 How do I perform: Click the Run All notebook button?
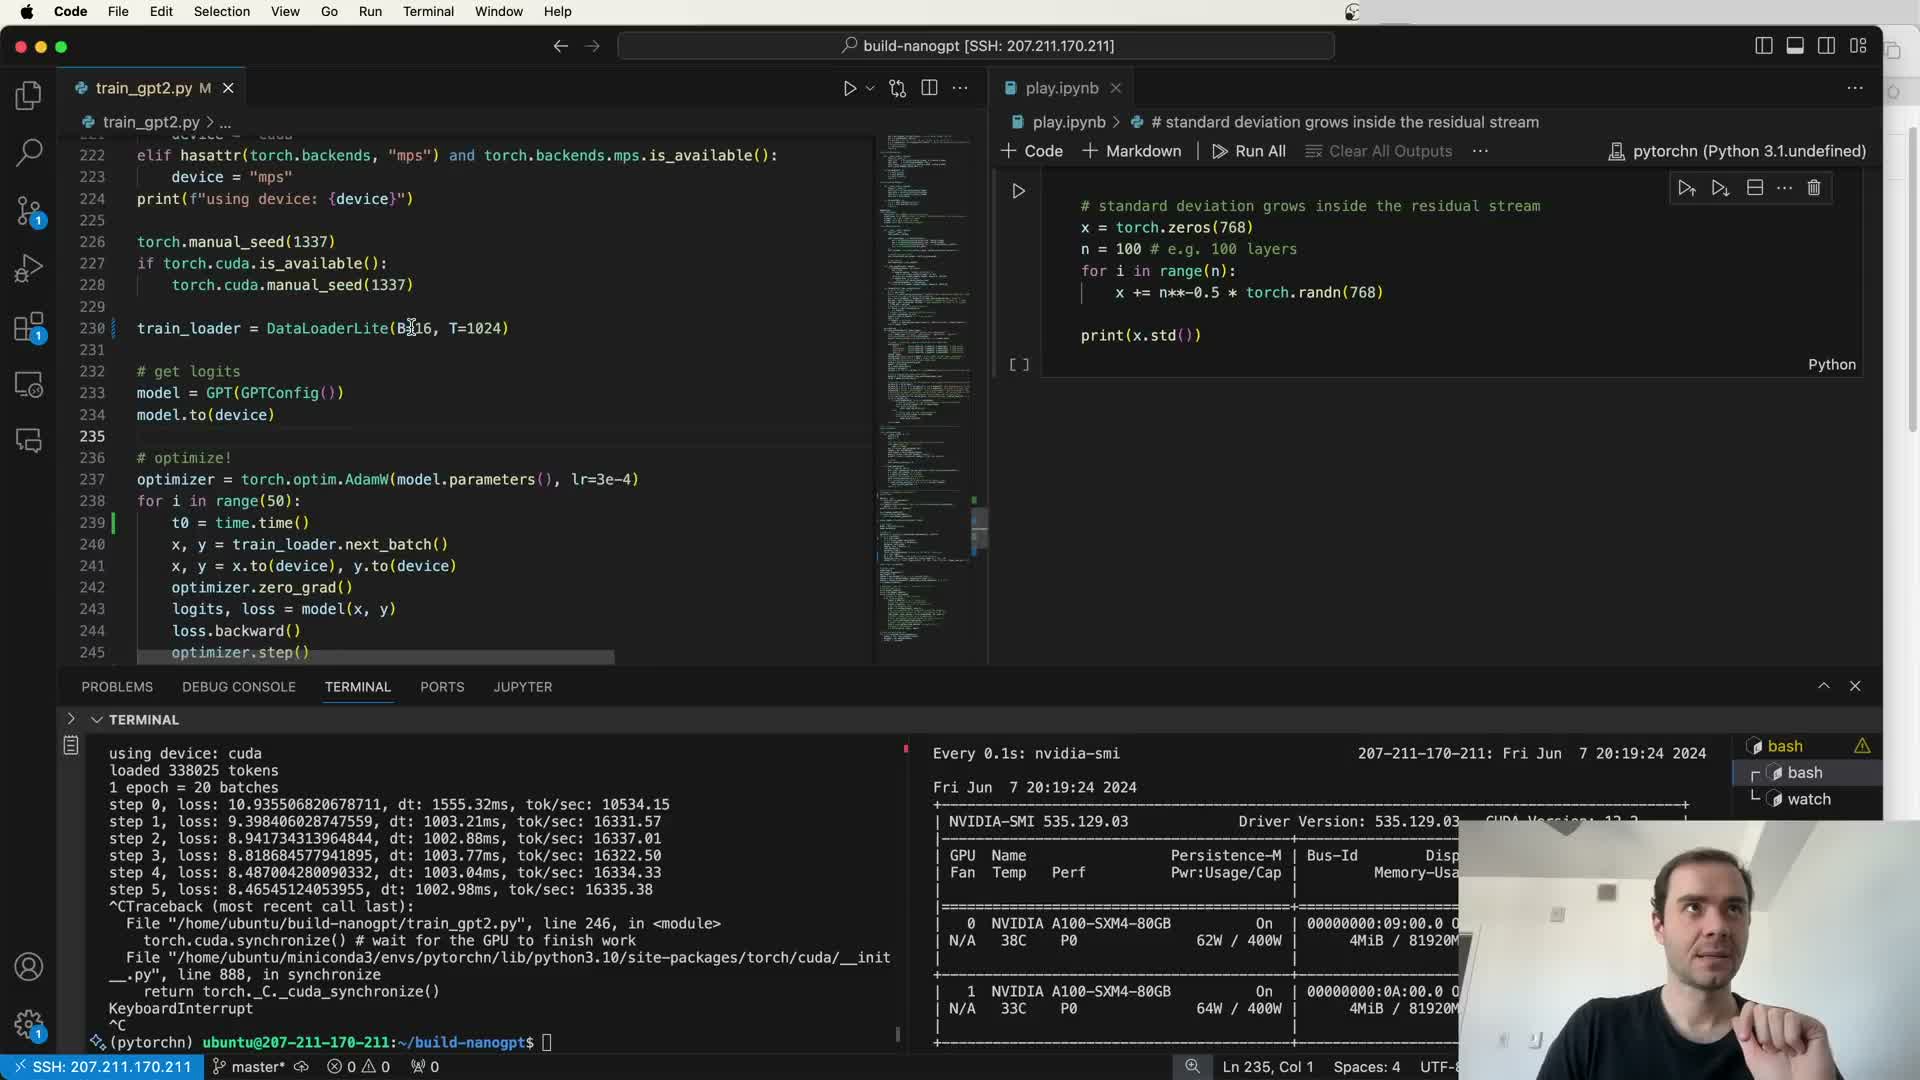1248,151
